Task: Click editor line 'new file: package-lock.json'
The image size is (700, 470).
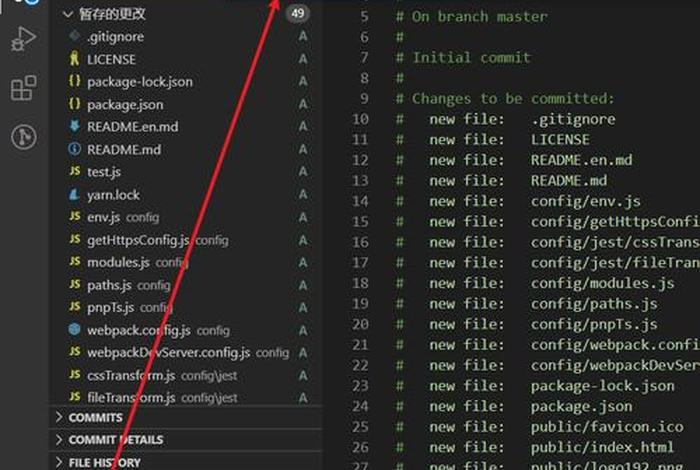Action: point(535,386)
